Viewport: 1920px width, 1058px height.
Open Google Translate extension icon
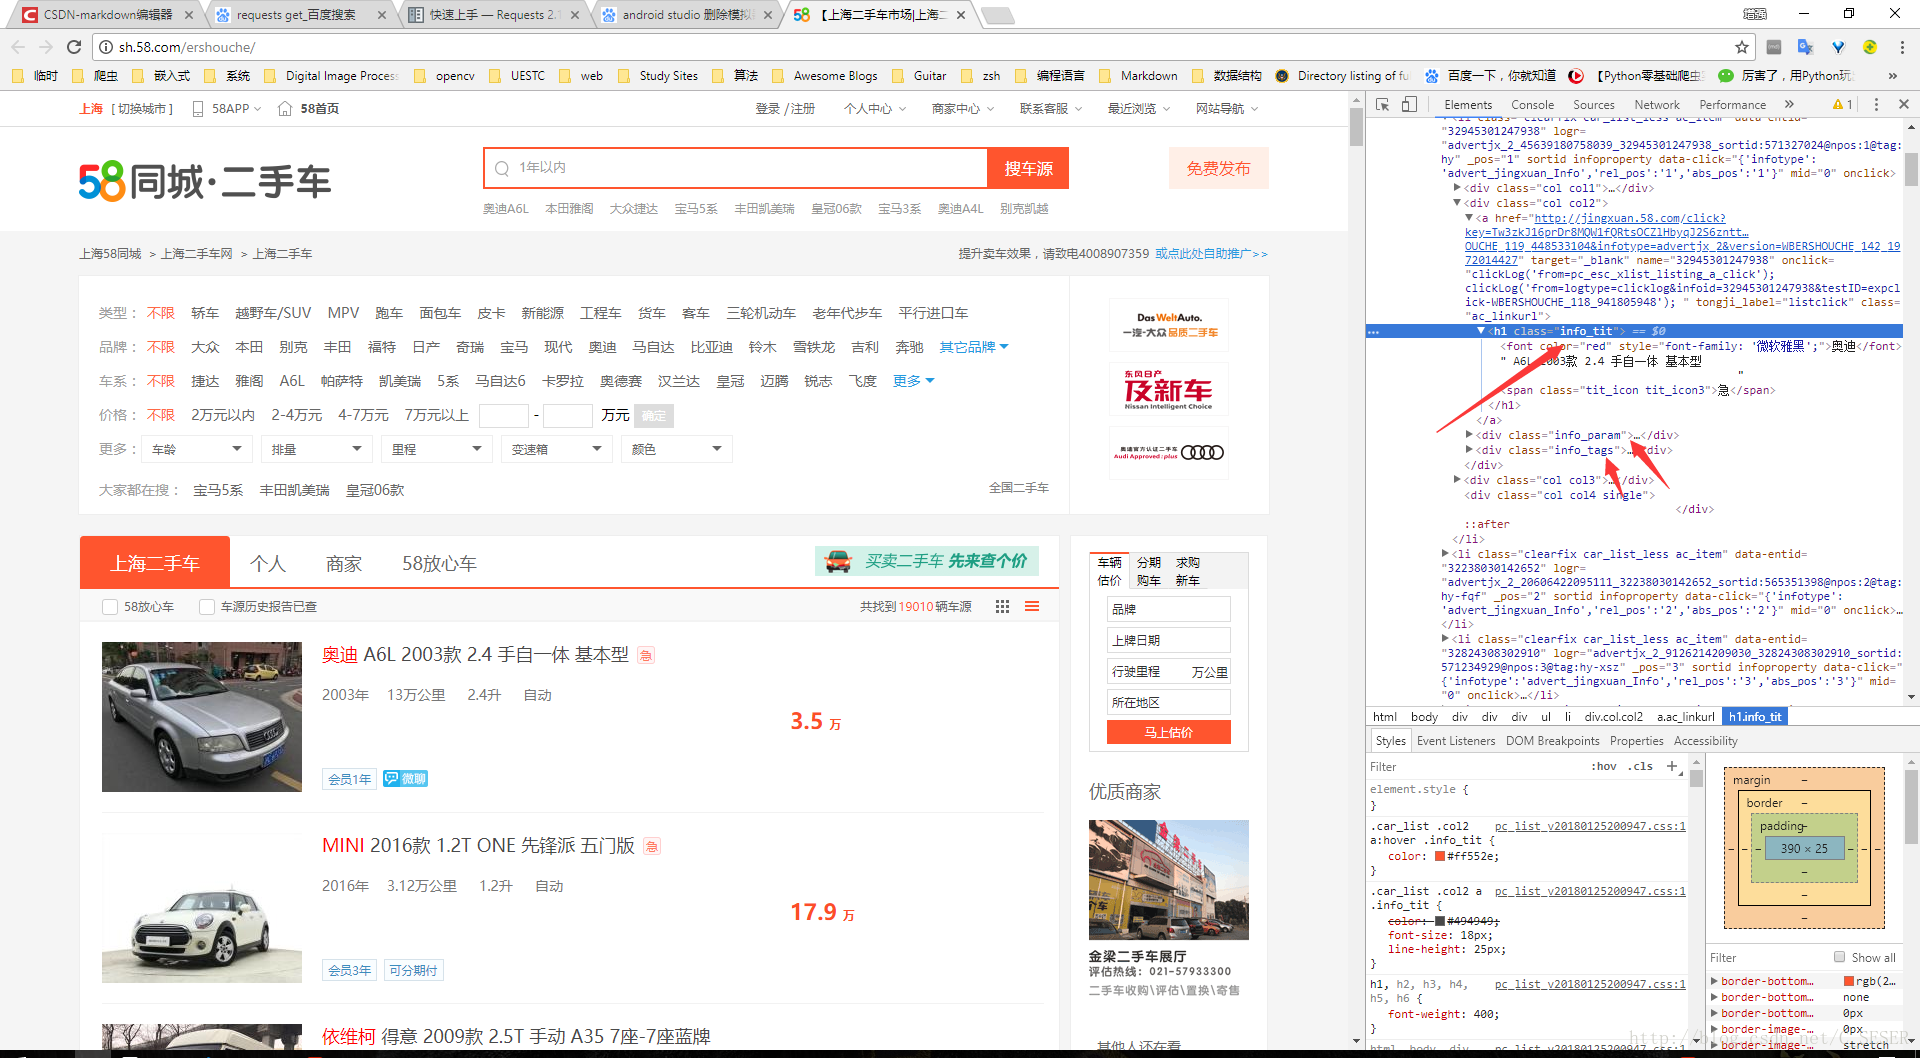coord(1806,47)
